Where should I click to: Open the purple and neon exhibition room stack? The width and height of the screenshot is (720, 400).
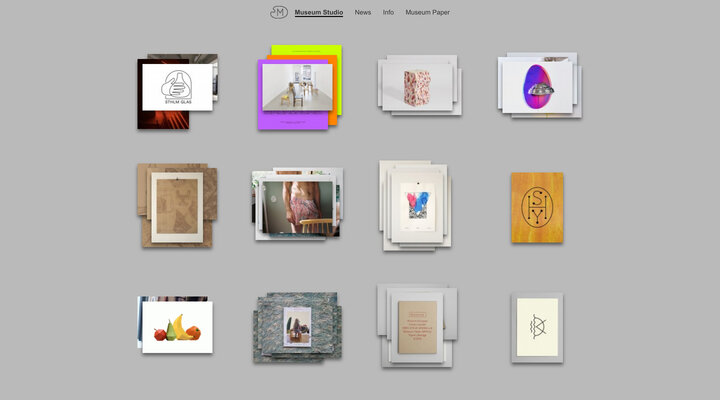click(300, 87)
